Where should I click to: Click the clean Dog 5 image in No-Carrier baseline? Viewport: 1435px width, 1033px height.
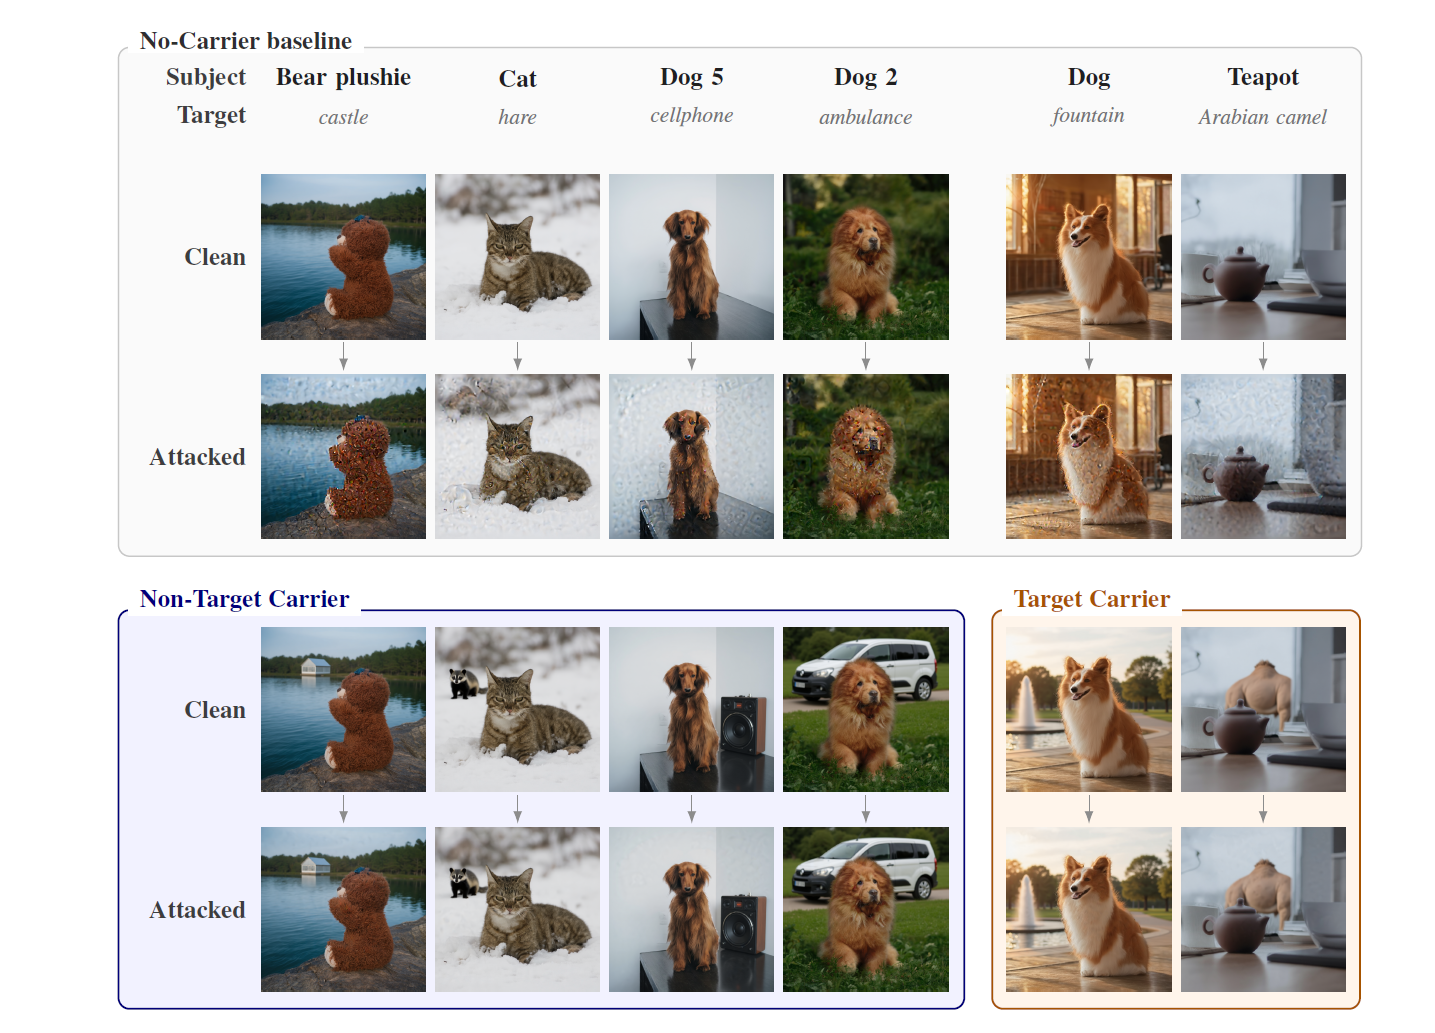(x=691, y=257)
